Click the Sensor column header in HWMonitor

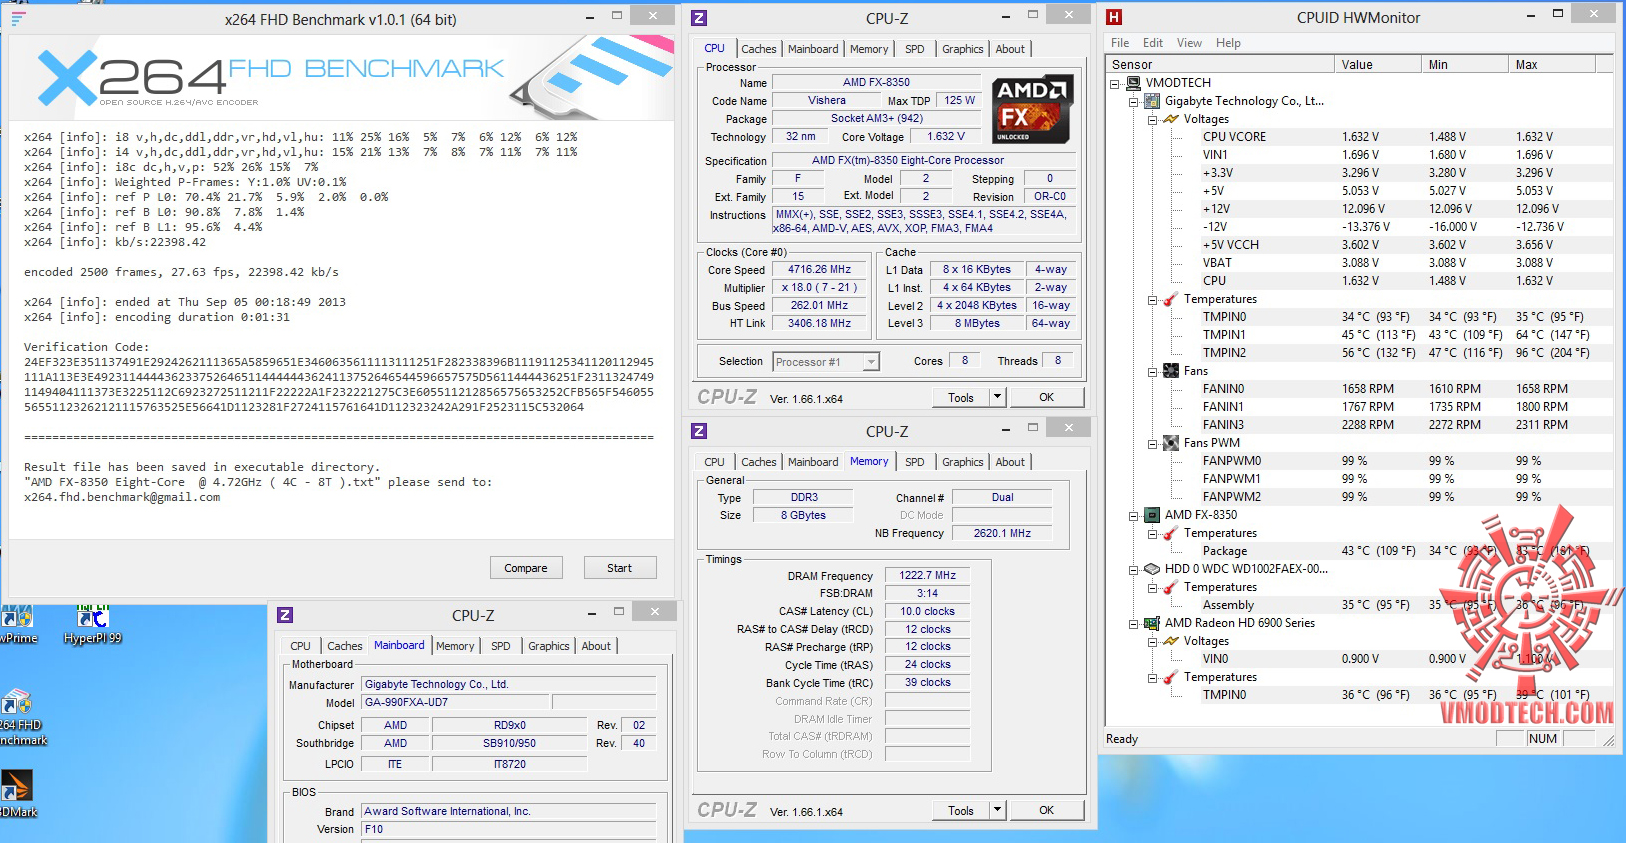[x=1221, y=65]
